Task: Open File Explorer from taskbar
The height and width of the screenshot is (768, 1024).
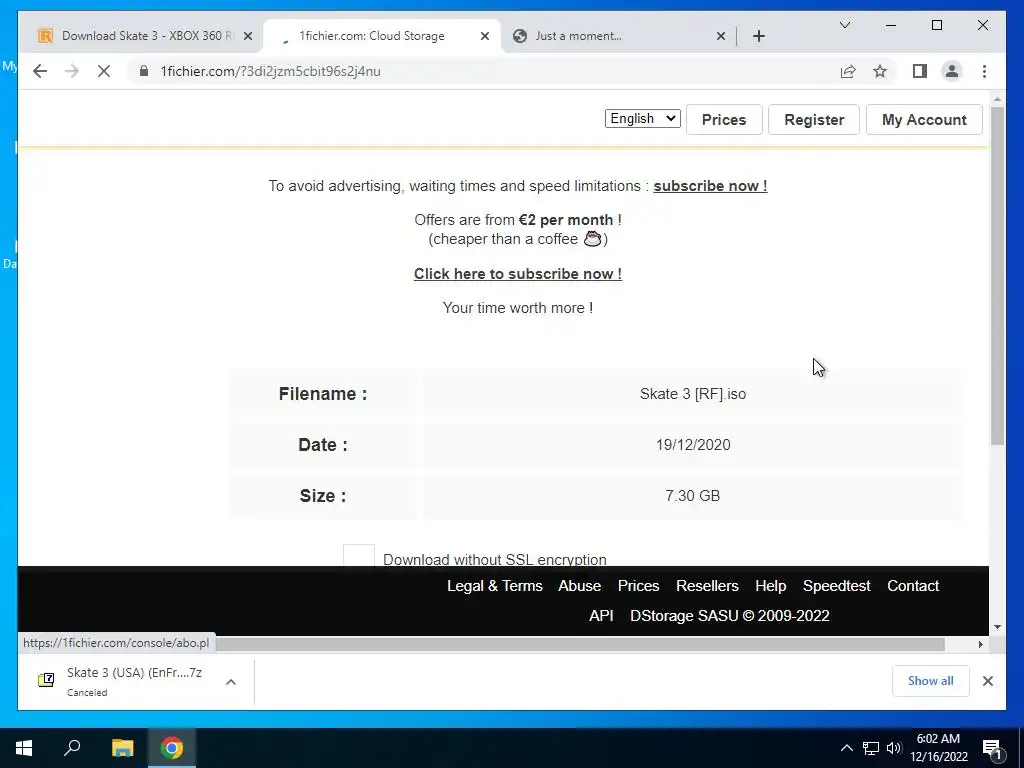Action: coord(122,748)
